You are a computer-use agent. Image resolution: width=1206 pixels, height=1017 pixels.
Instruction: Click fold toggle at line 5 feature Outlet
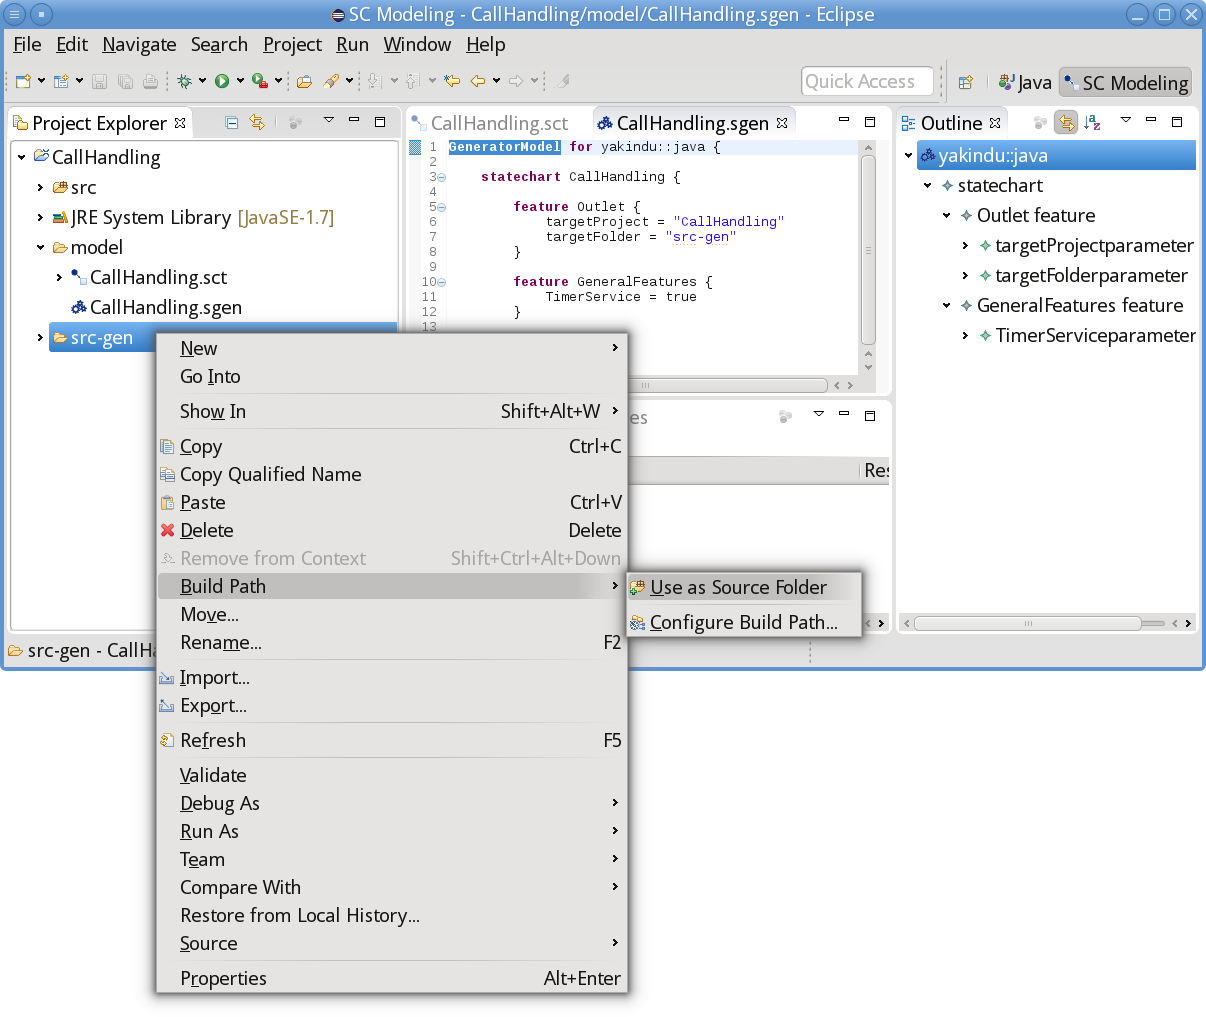coord(442,207)
